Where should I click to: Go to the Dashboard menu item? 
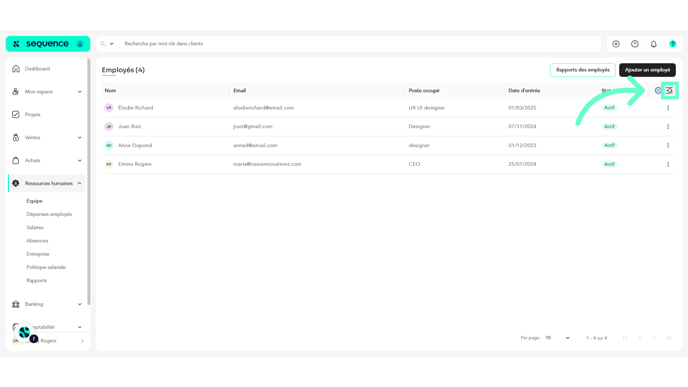point(37,69)
